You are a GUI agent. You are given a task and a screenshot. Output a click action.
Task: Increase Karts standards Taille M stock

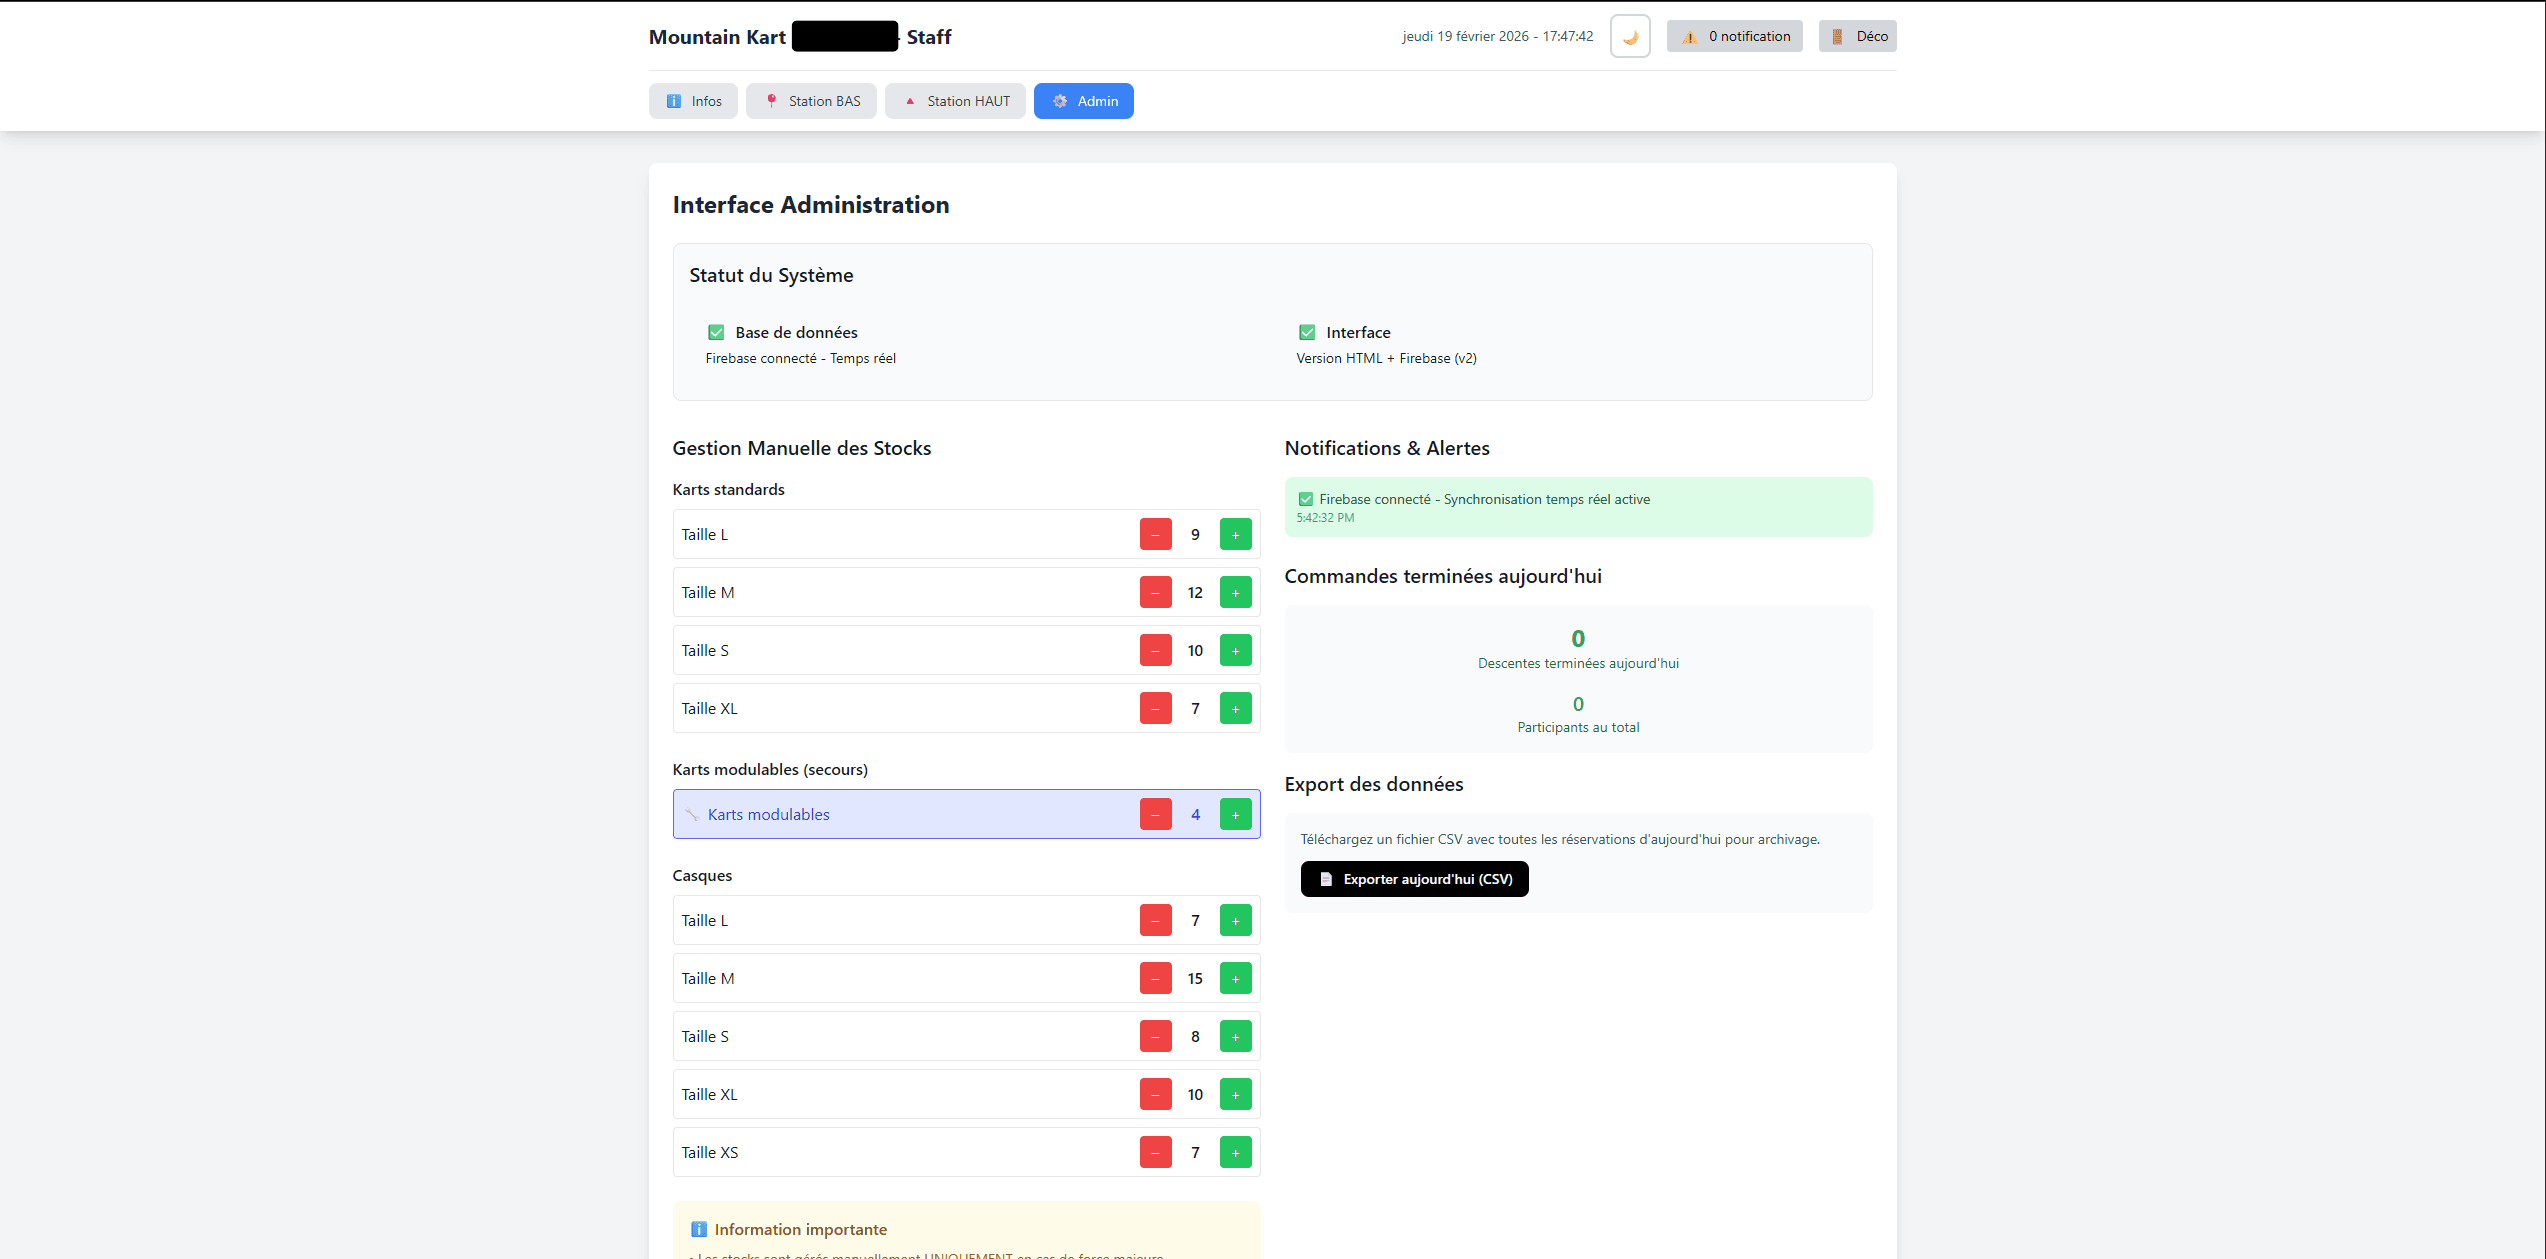(x=1235, y=593)
